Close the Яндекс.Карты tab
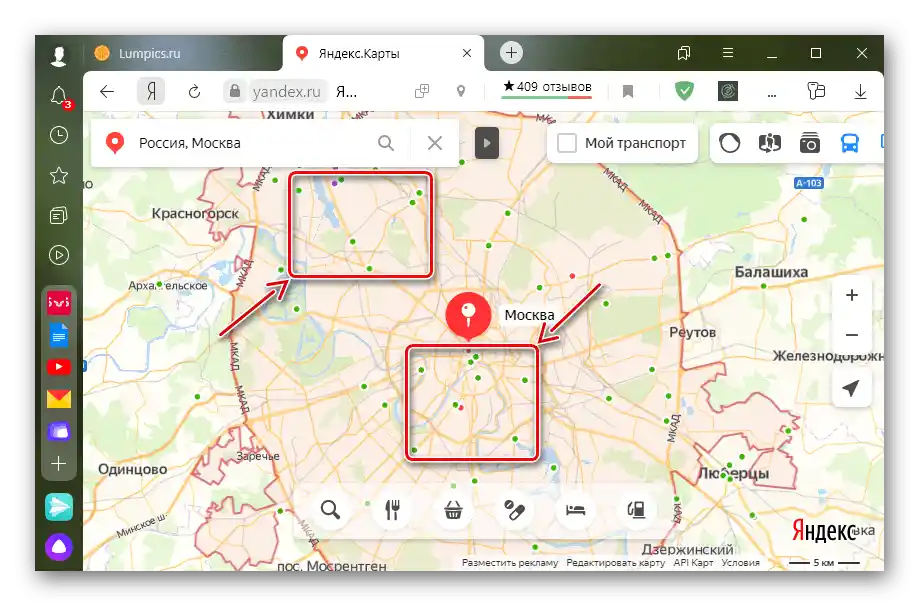Image resolution: width=919 pixels, height=606 pixels. [467, 53]
